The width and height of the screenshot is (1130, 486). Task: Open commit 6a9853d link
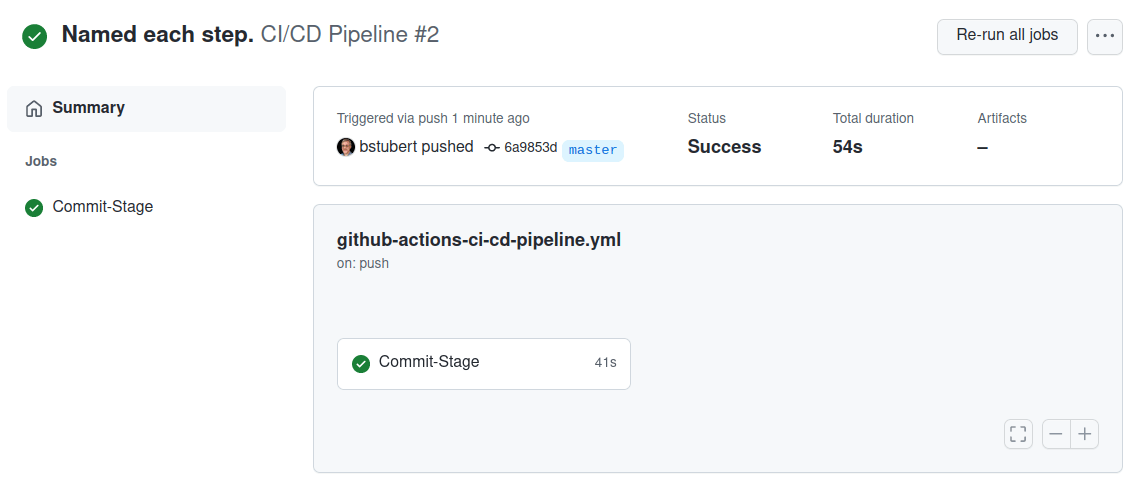coord(530,148)
